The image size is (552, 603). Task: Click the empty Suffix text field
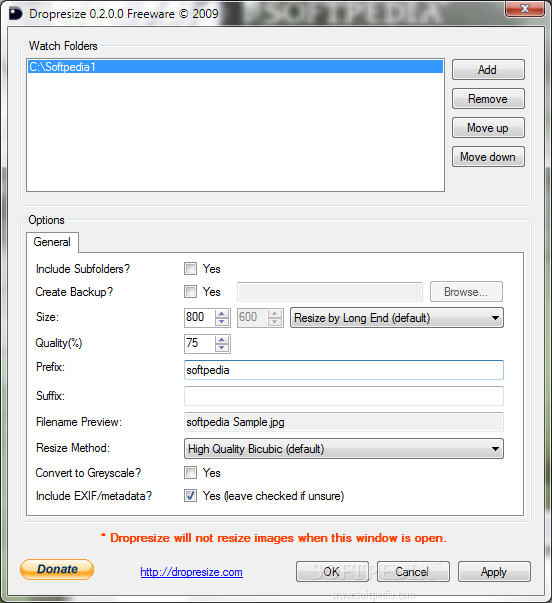344,396
